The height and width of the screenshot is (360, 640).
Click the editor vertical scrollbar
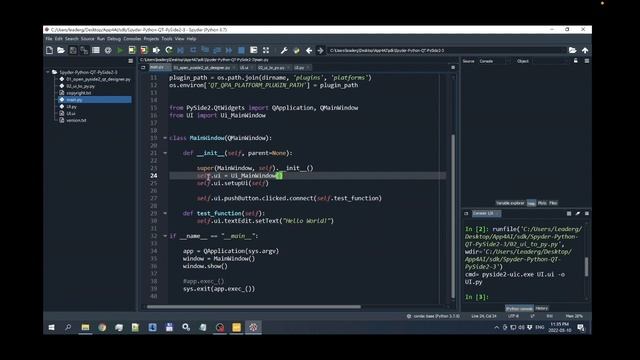click(453, 216)
